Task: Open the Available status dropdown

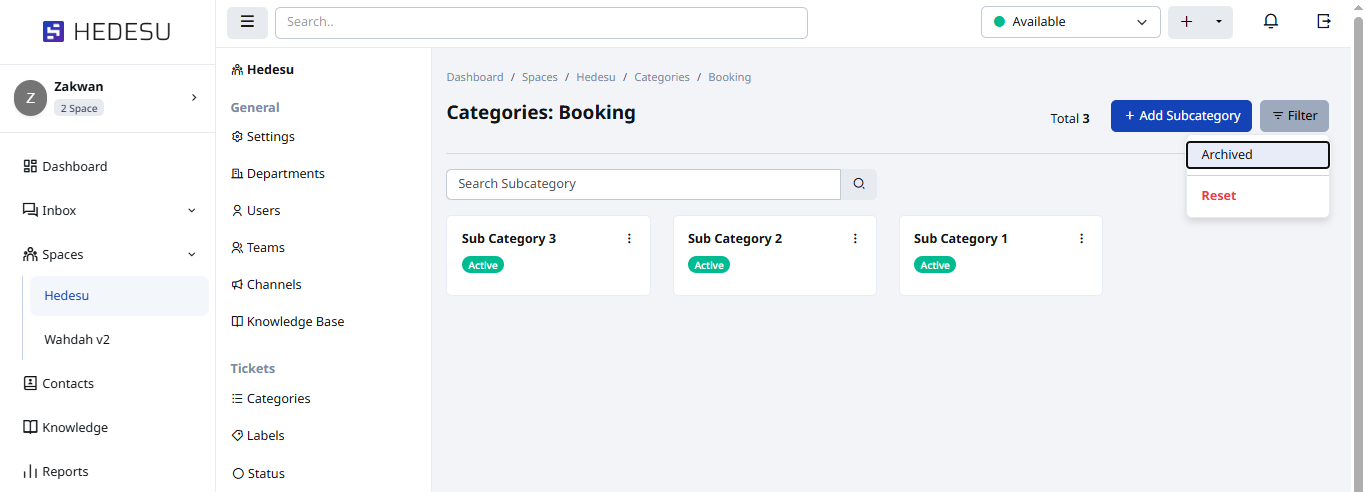Action: [1070, 22]
